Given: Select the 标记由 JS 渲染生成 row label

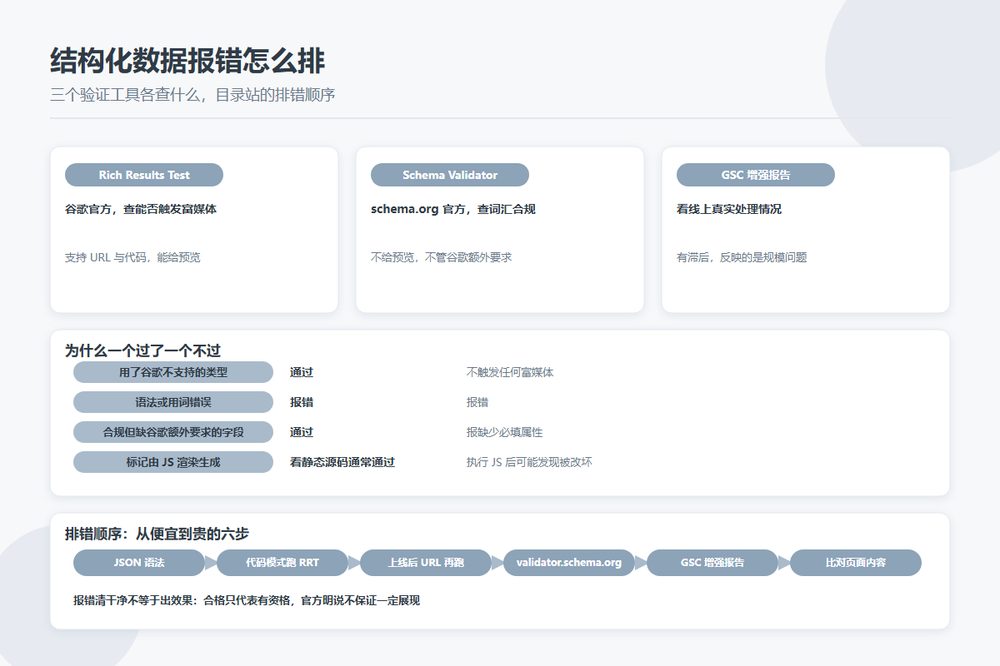Looking at the screenshot, I should (173, 462).
